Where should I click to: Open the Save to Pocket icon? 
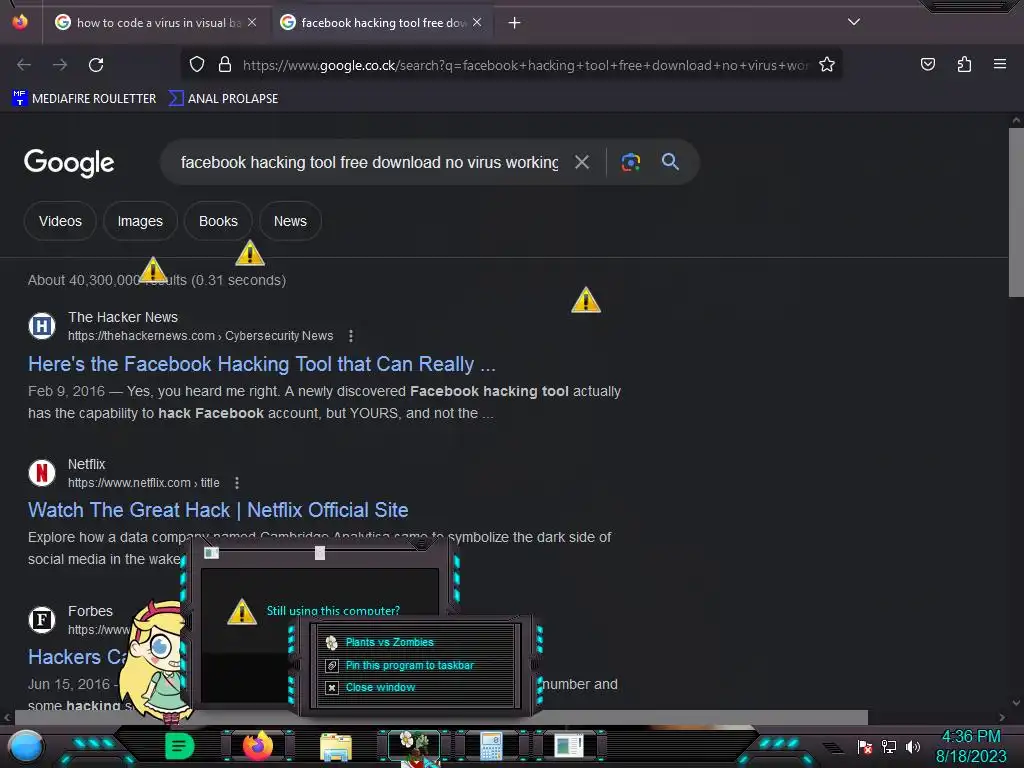click(927, 65)
